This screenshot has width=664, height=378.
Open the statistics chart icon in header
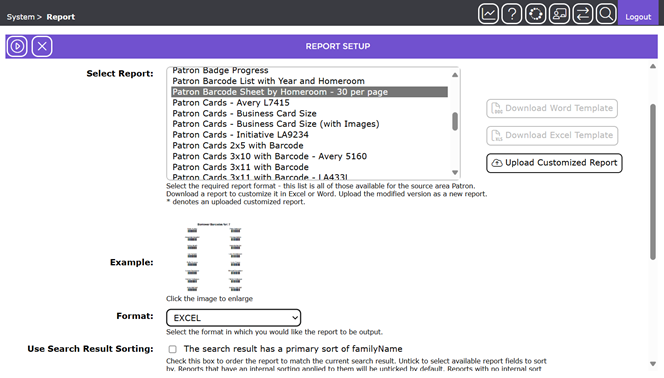tap(488, 14)
